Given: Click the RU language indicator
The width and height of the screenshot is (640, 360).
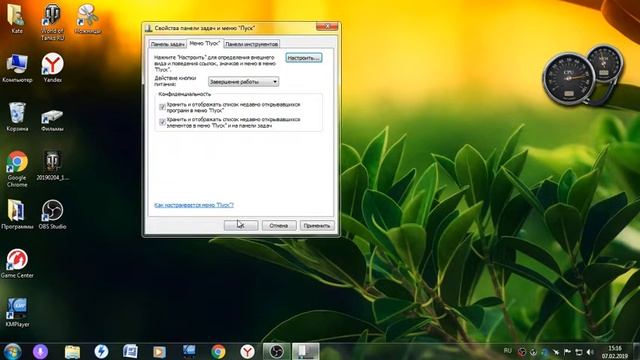Looking at the screenshot, I should click(508, 351).
